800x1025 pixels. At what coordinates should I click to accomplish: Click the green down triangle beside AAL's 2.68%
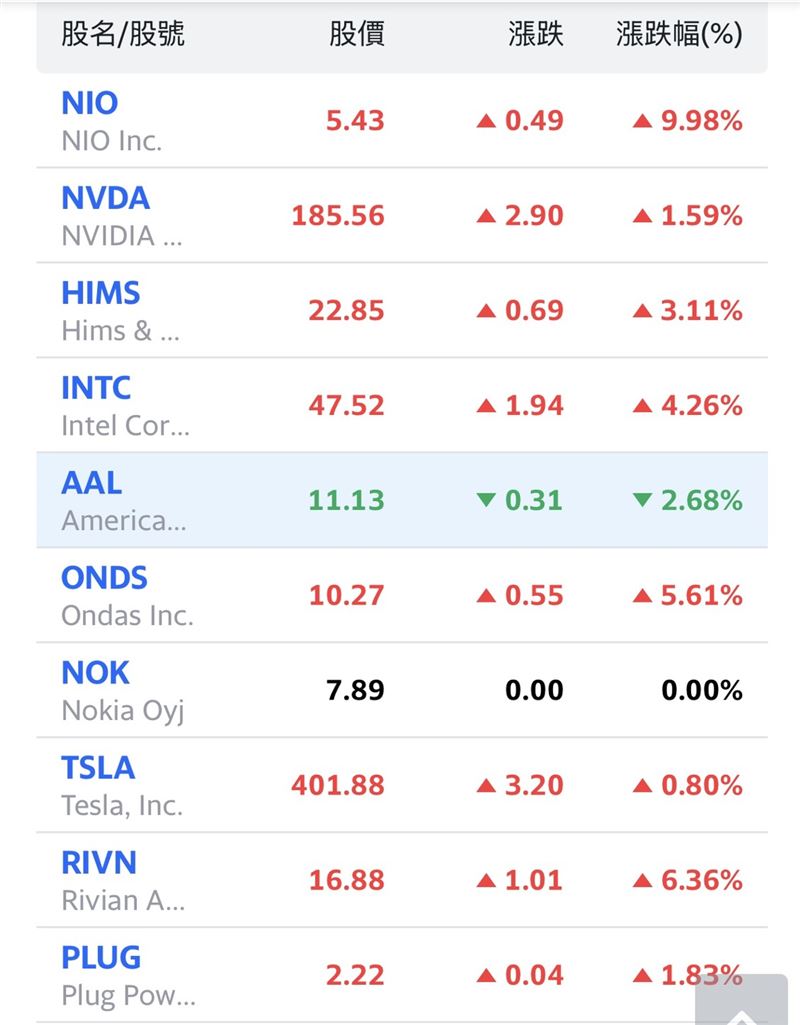pos(642,500)
